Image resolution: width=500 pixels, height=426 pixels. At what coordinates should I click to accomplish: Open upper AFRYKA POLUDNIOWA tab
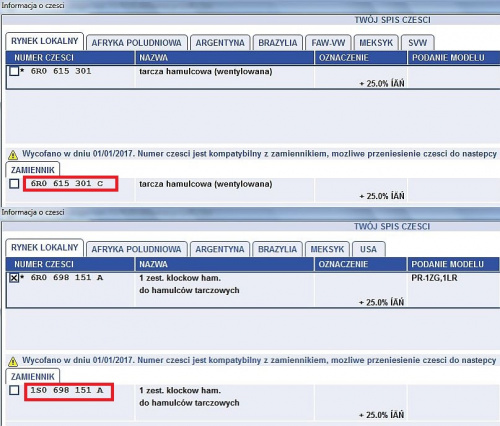coord(137,43)
